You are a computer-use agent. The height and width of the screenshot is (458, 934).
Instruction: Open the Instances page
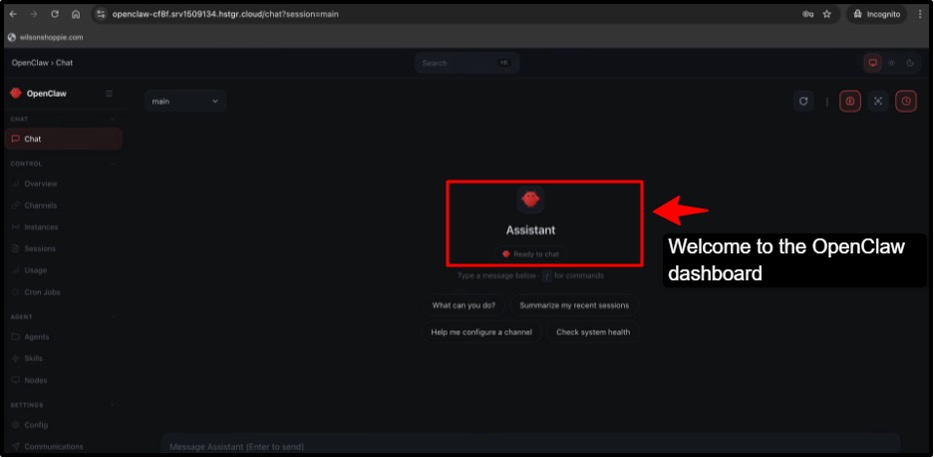pos(41,227)
